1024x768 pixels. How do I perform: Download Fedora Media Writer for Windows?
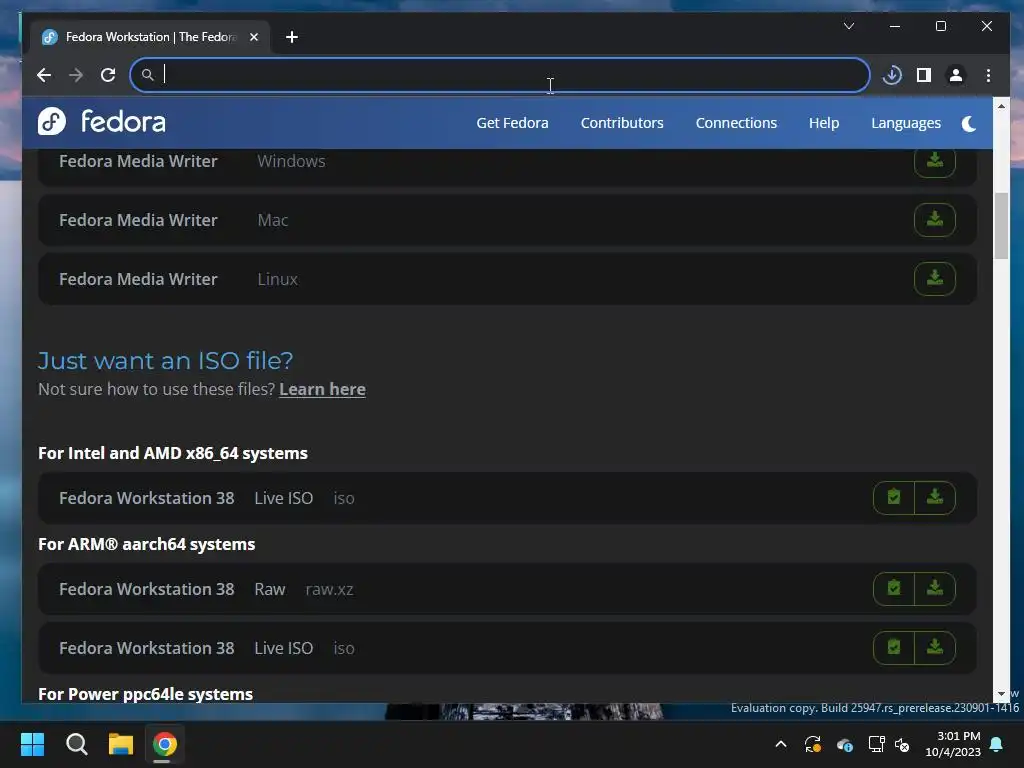point(935,161)
